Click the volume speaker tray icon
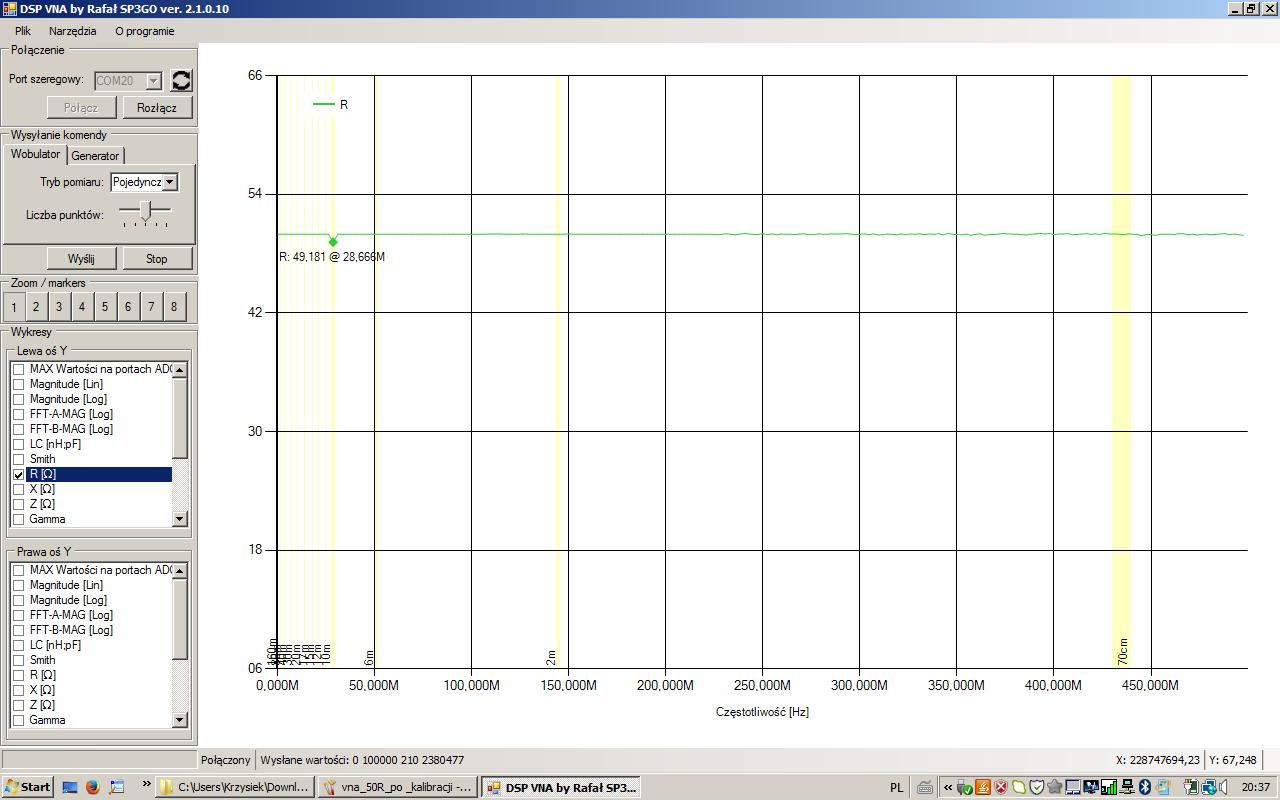Image resolution: width=1280 pixels, height=800 pixels. 1224,787
